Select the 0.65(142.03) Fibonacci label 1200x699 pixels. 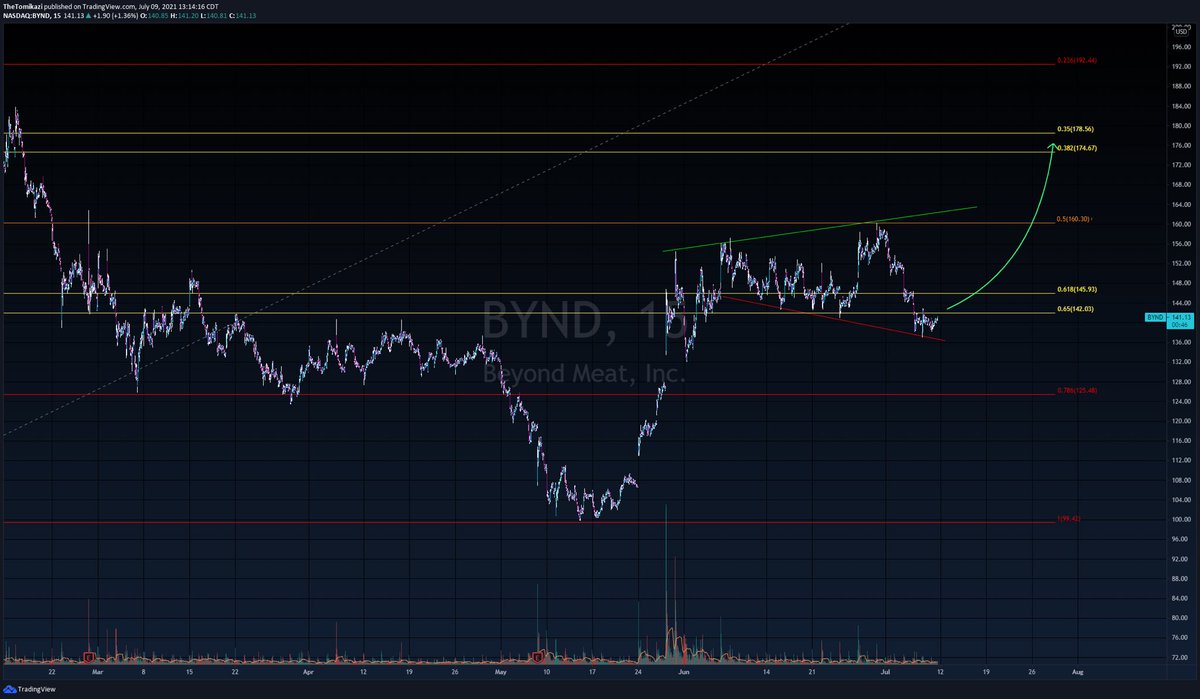1076,308
